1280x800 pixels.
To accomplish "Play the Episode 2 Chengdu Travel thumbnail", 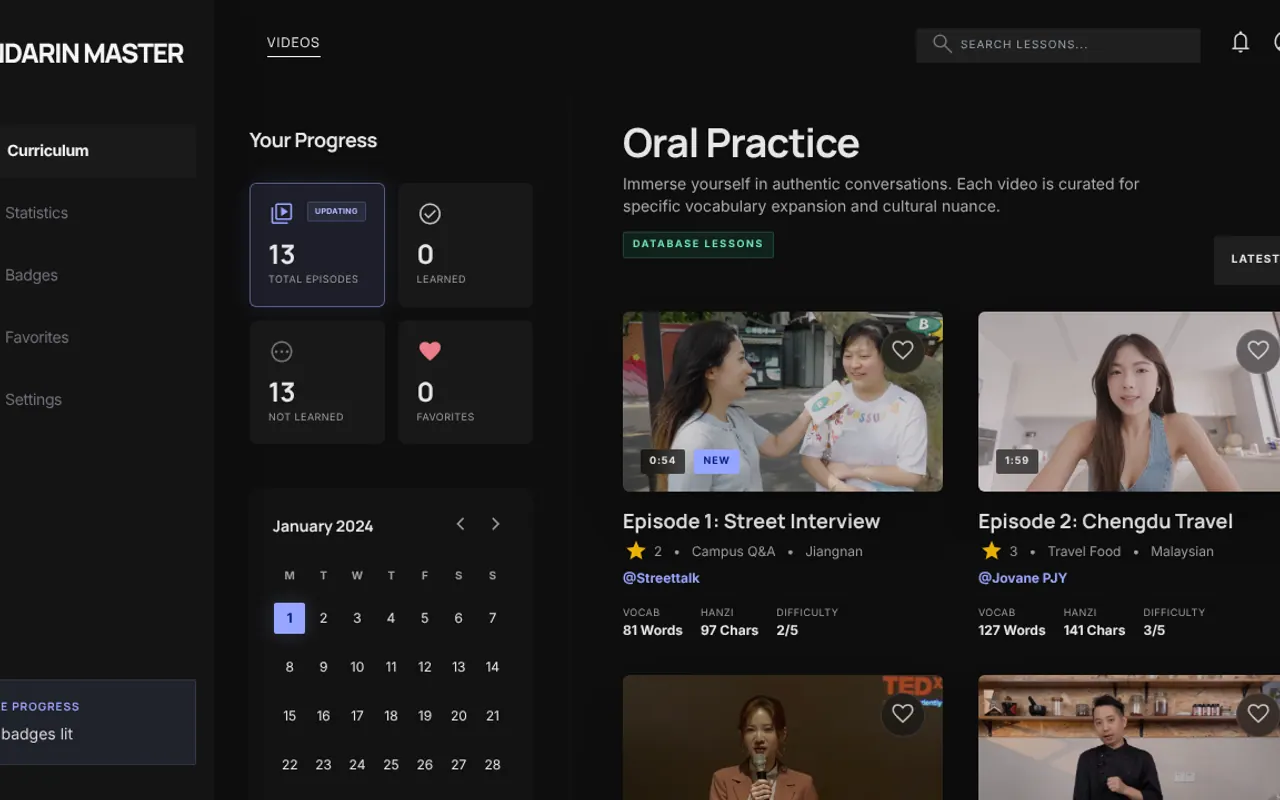I will 1129,402.
